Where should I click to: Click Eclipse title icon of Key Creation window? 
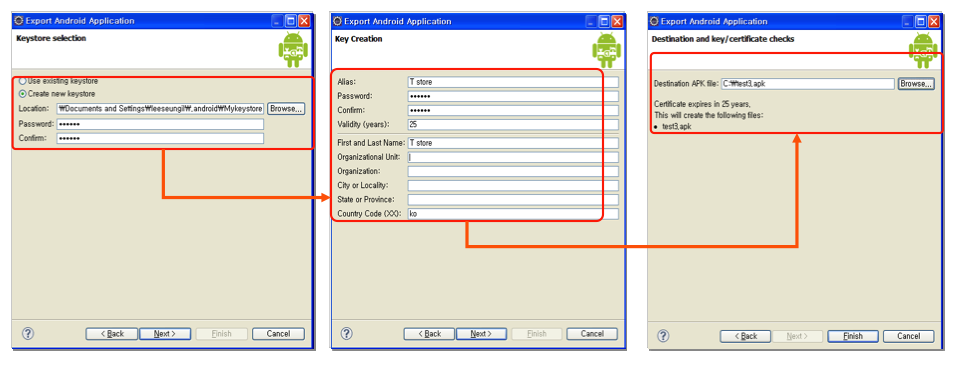[338, 21]
